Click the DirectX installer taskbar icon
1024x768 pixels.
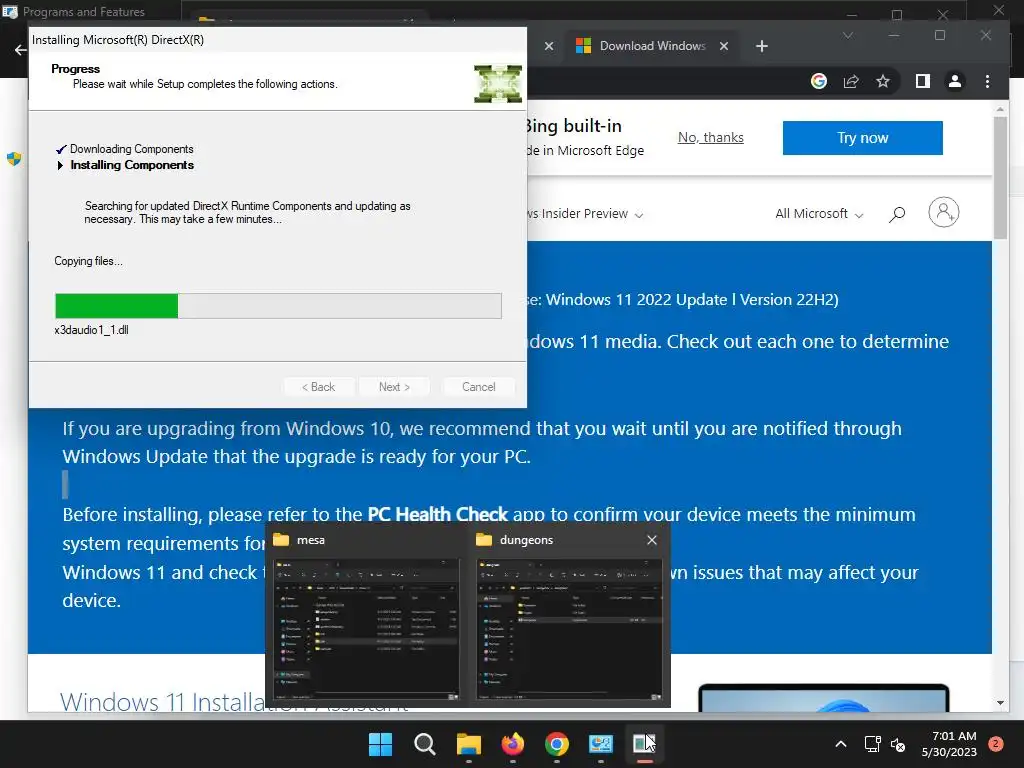644,744
